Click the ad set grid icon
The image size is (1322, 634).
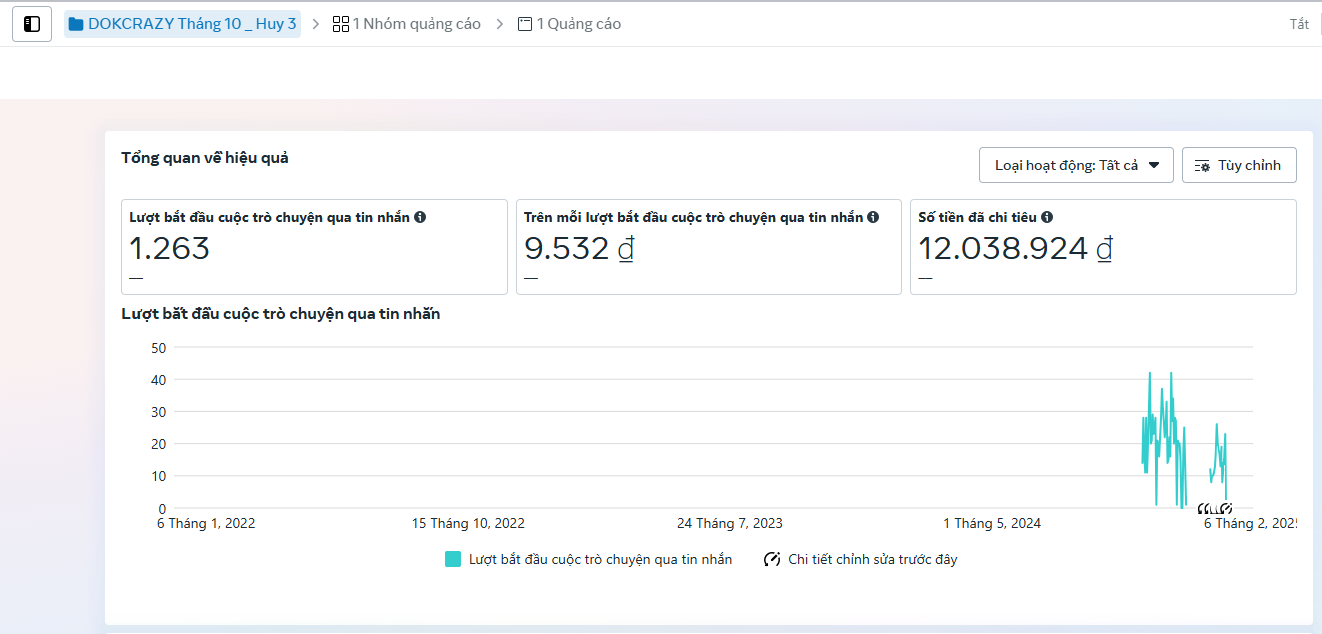pyautogui.click(x=341, y=24)
